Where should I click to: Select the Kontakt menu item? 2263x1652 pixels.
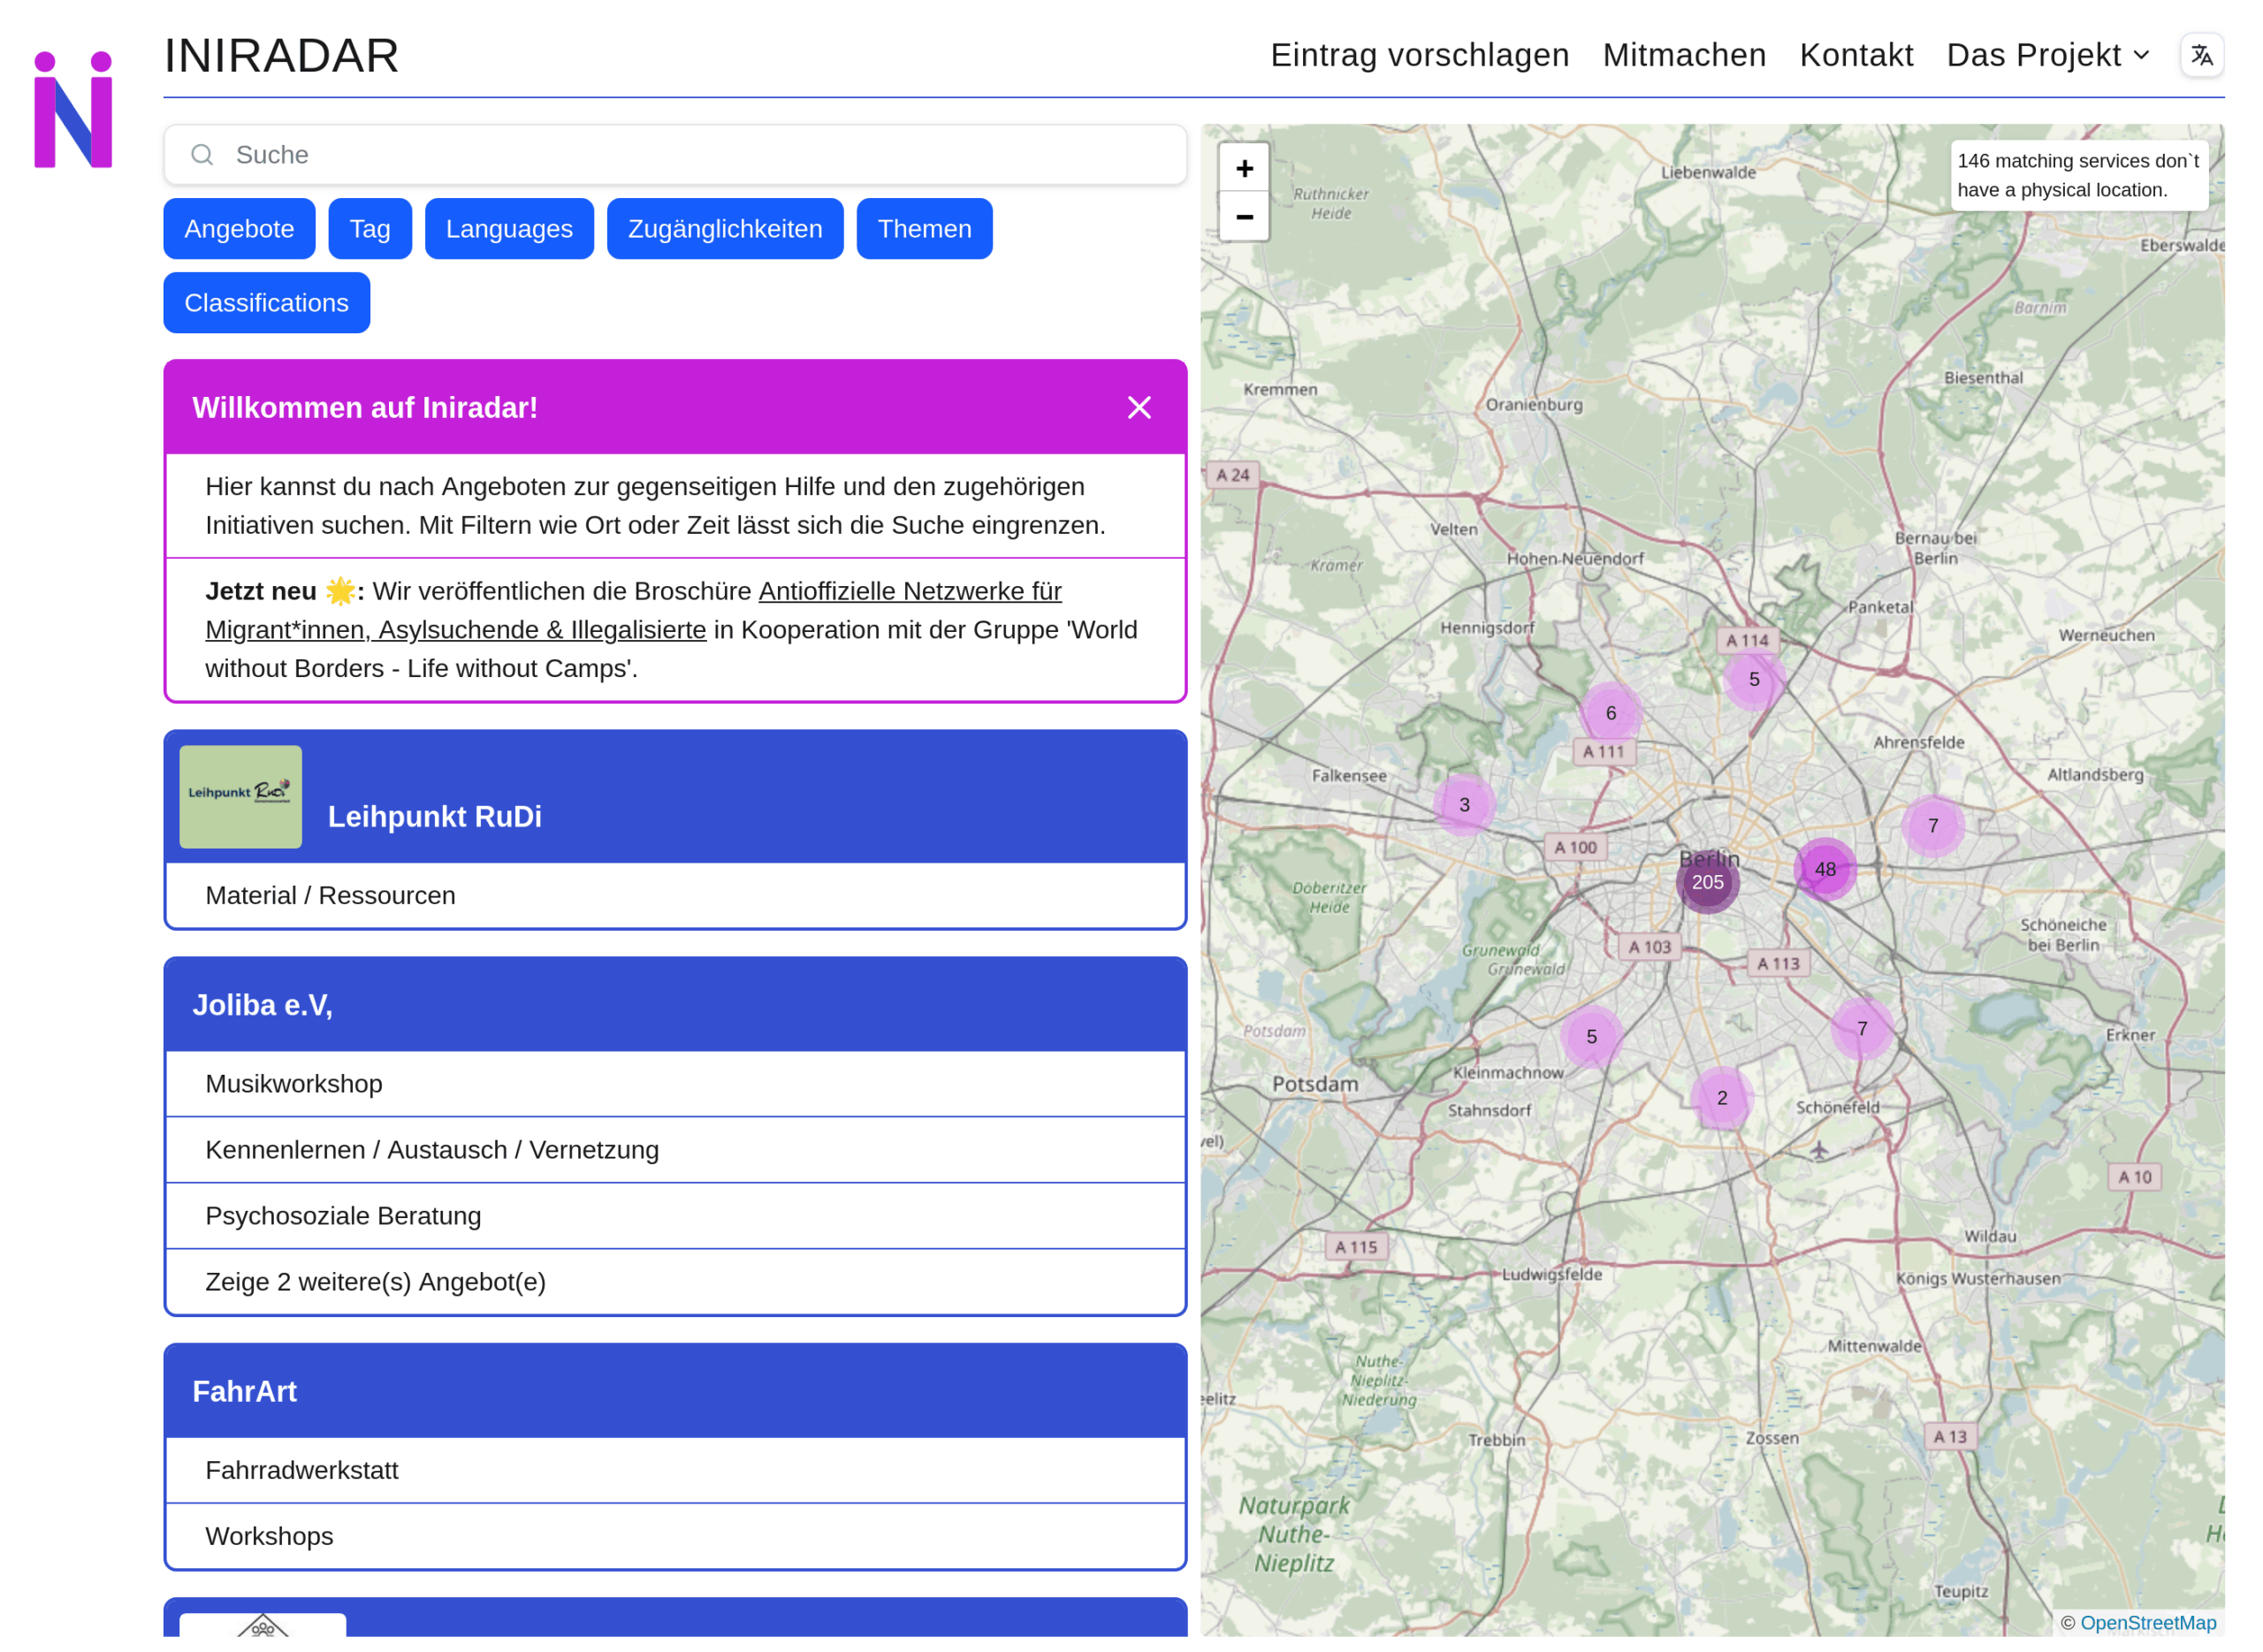pos(1856,55)
